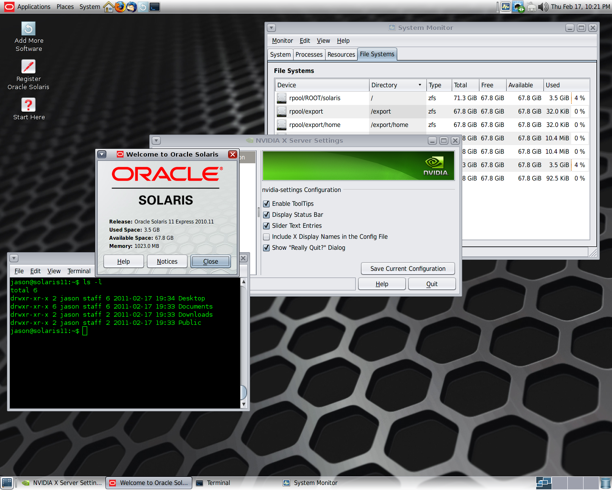Open View menu in System Monitor

click(x=323, y=41)
